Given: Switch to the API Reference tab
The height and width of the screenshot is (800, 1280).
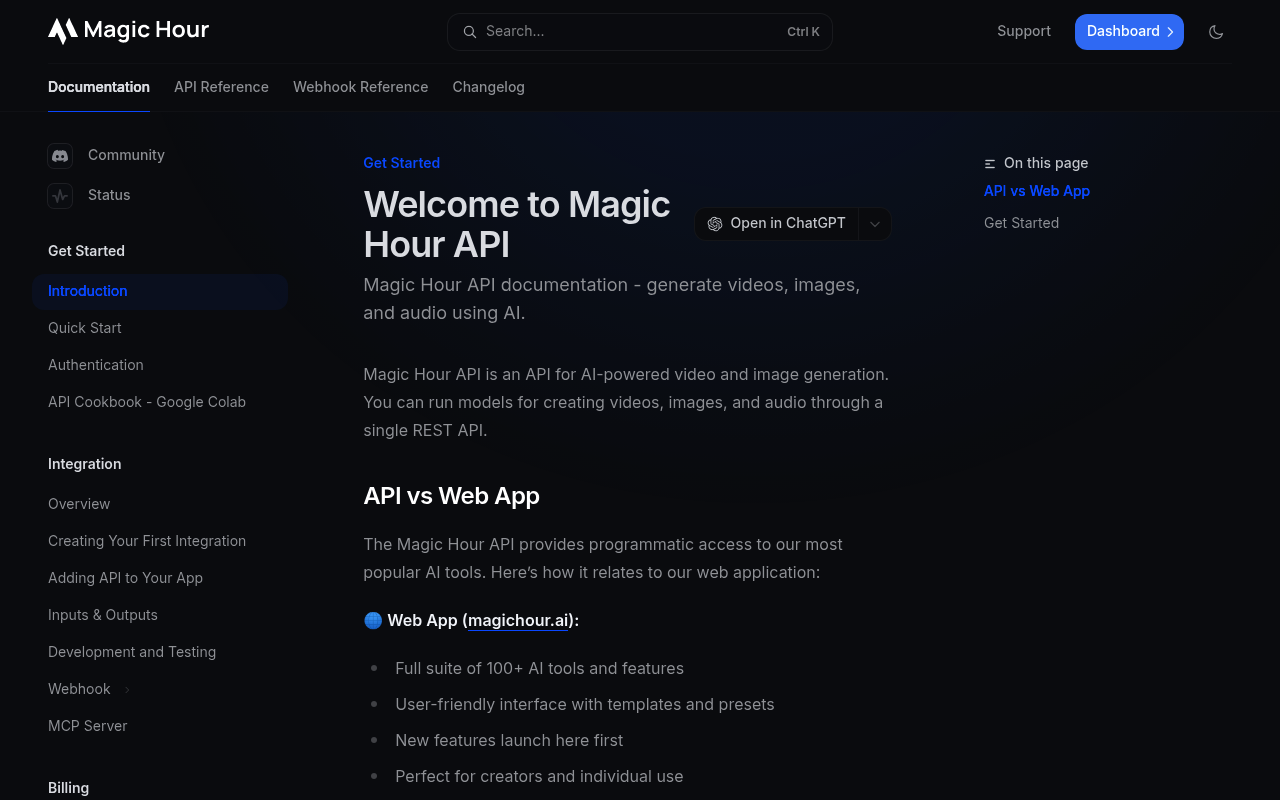Looking at the screenshot, I should [221, 87].
